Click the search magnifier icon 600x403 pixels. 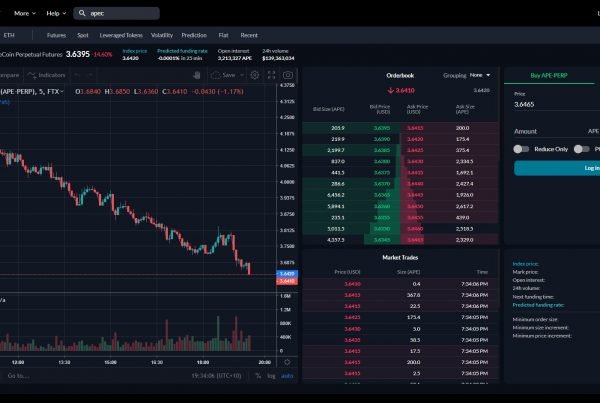tap(82, 13)
